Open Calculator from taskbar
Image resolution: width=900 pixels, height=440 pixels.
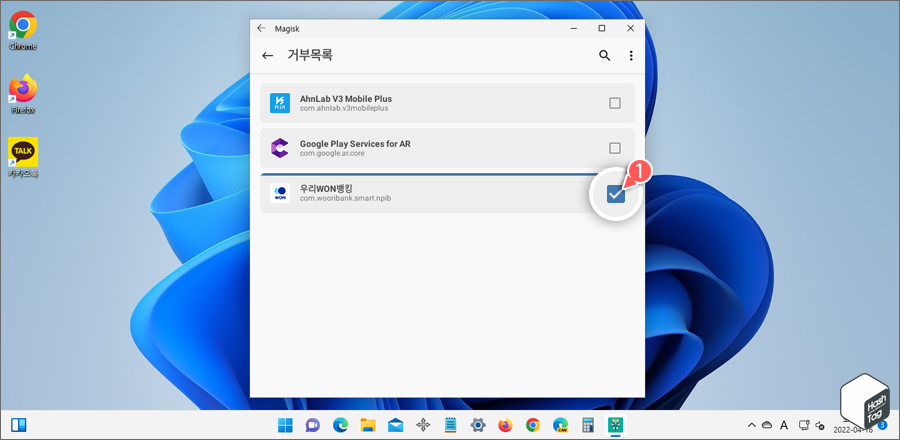point(588,425)
